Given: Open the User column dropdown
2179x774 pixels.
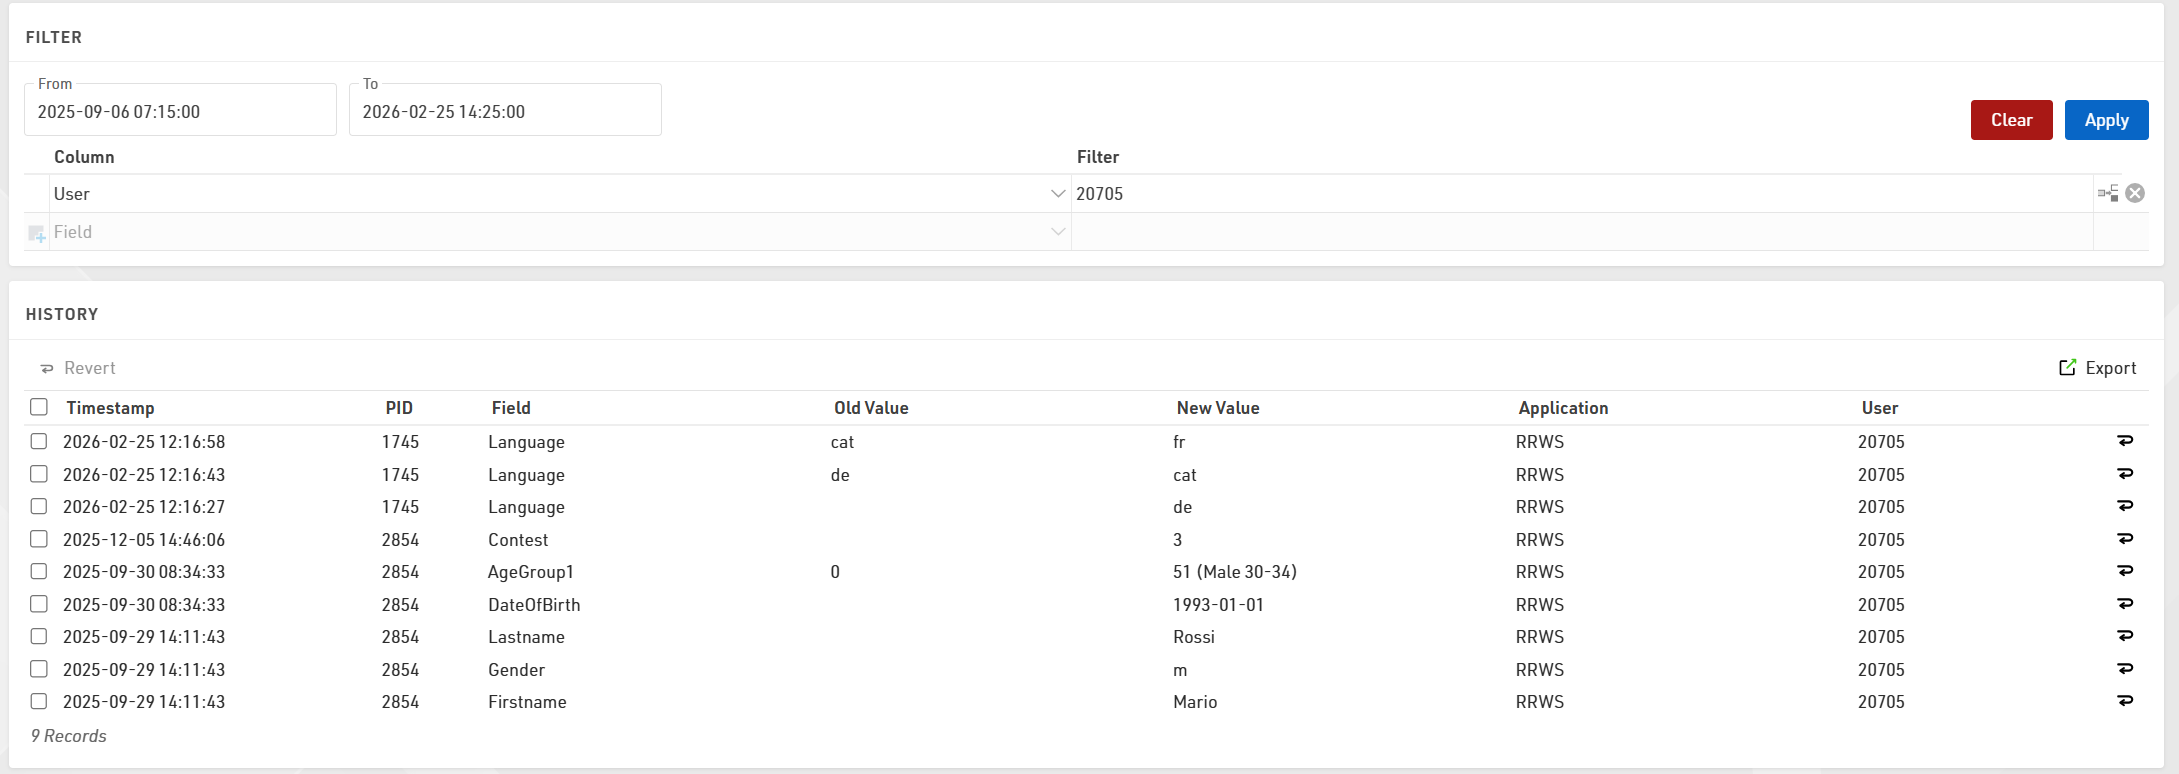Looking at the screenshot, I should tap(1057, 194).
